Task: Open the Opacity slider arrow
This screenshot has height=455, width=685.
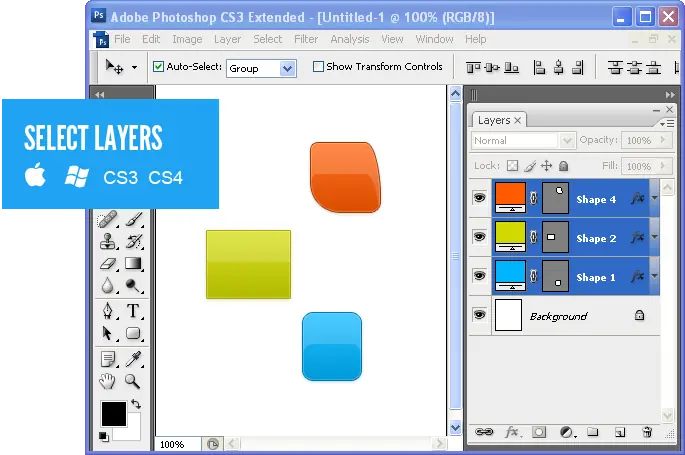Action: (x=663, y=140)
